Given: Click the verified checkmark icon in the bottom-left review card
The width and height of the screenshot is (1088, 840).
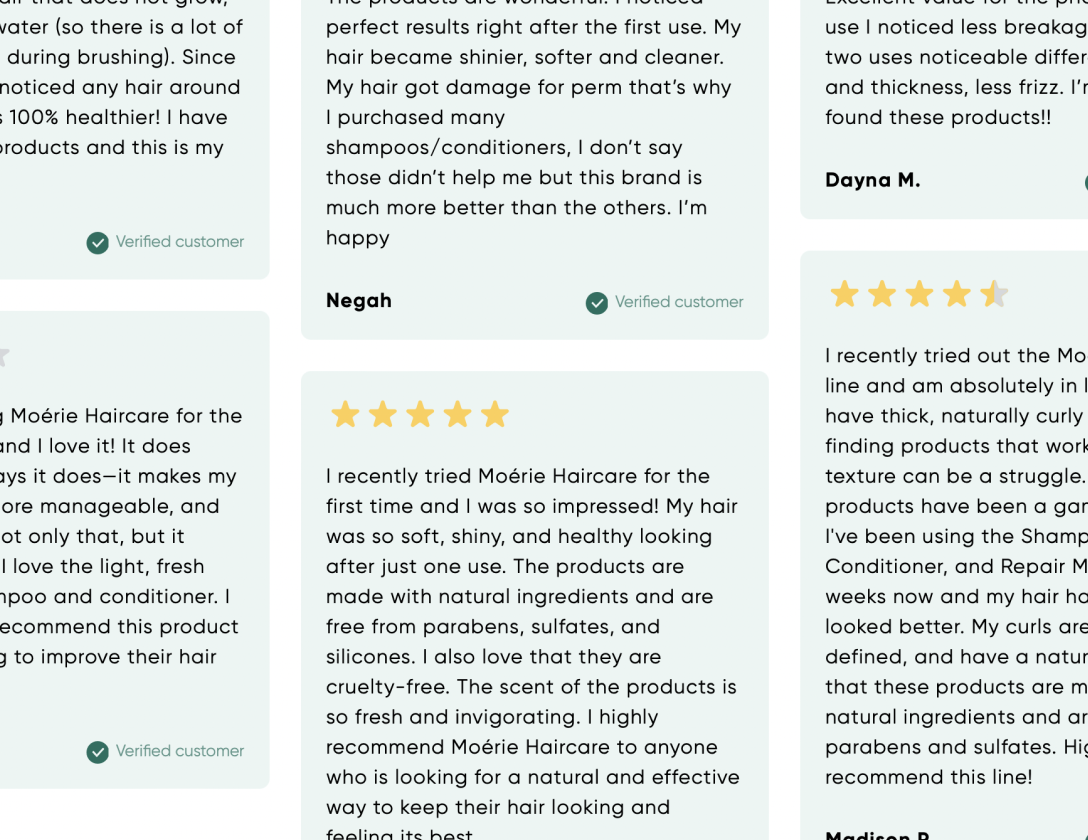Looking at the screenshot, I should [x=98, y=752].
